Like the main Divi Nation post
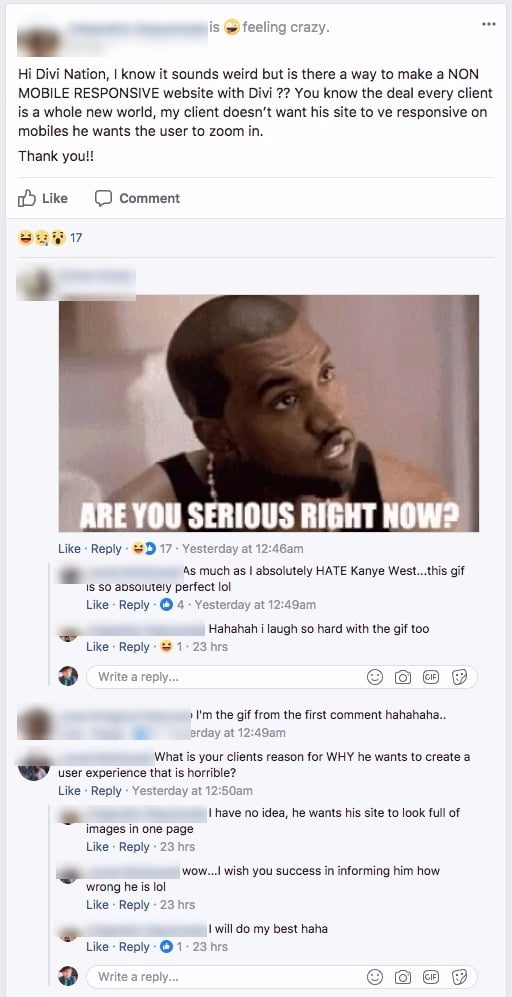Viewport: 512px width, 997px height. tap(43, 198)
